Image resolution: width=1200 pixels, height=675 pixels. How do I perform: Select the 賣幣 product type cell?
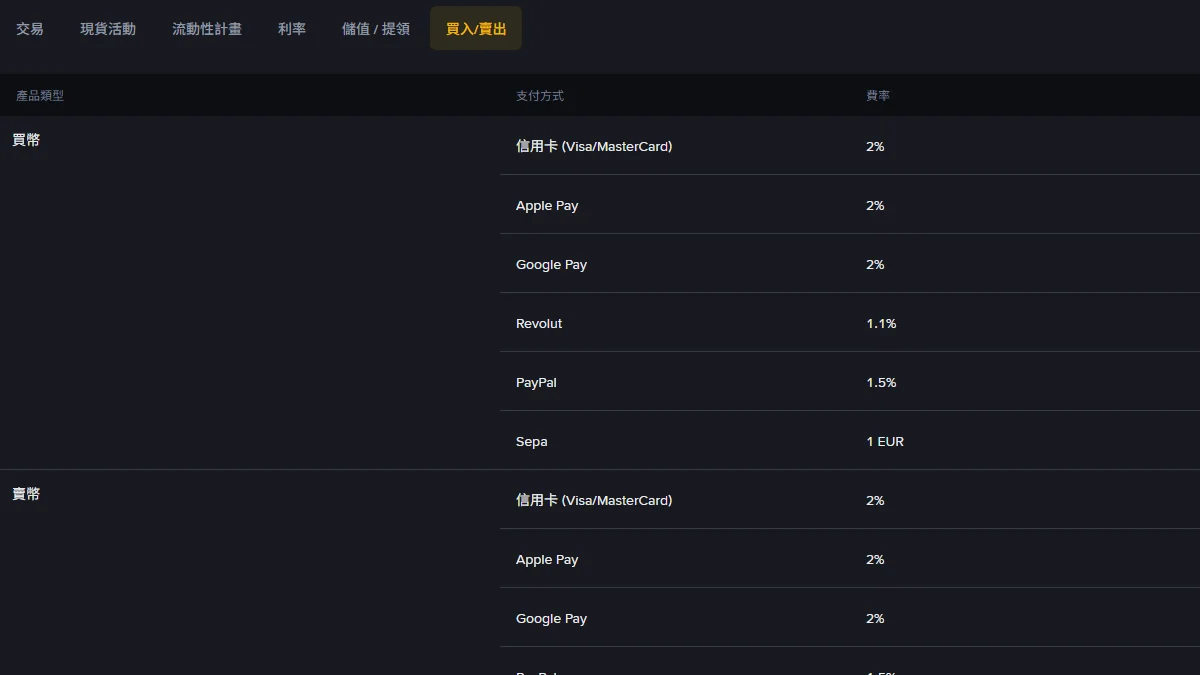(26, 494)
